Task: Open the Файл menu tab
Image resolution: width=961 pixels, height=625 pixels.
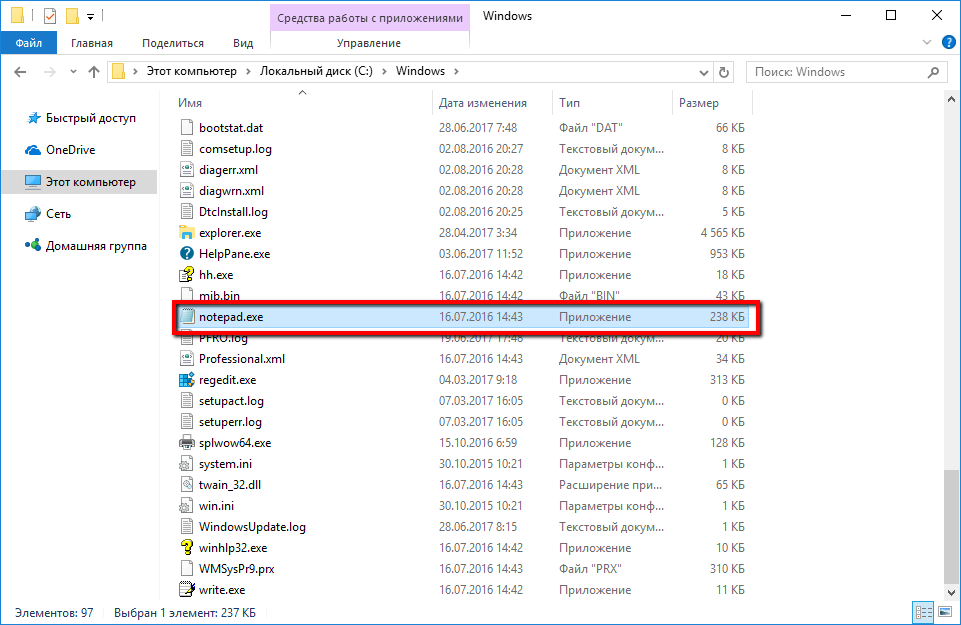Action: (29, 43)
